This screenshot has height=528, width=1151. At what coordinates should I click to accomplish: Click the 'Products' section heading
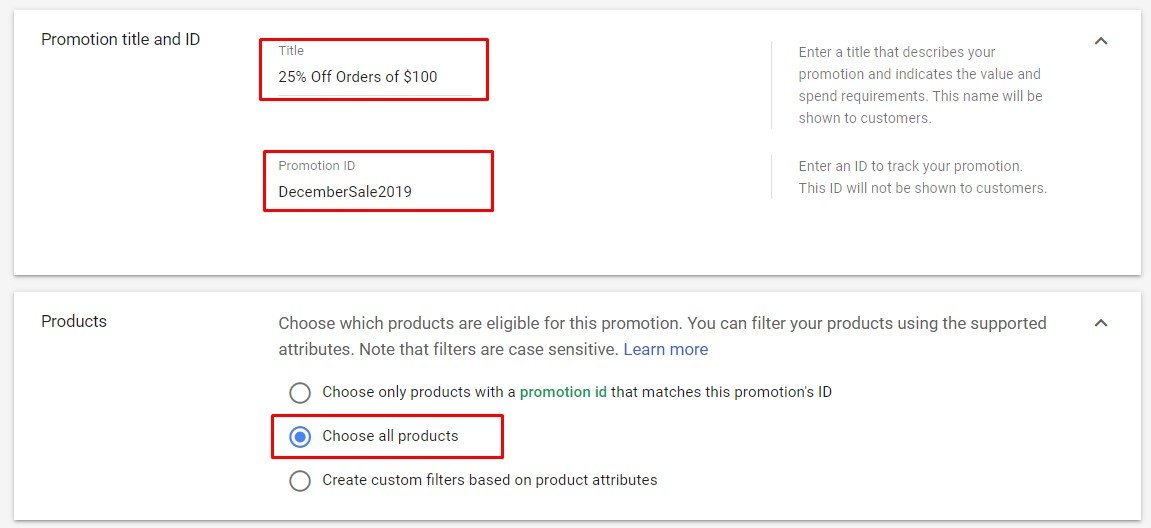click(x=74, y=321)
